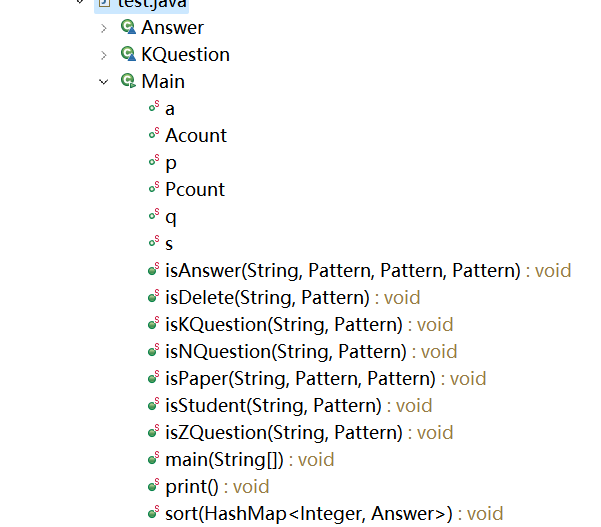Click the static field icon beside Pcount
The height and width of the screenshot is (527, 601).
coord(154,187)
